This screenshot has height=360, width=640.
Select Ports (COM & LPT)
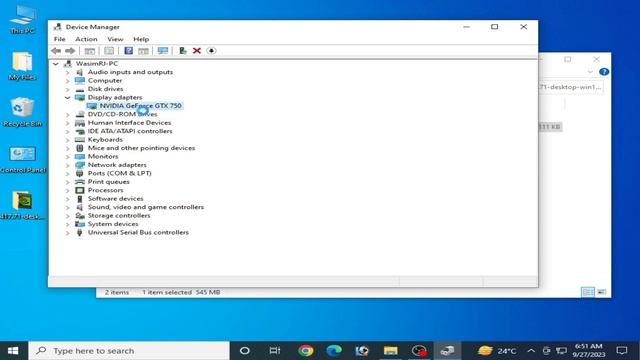(x=120, y=173)
